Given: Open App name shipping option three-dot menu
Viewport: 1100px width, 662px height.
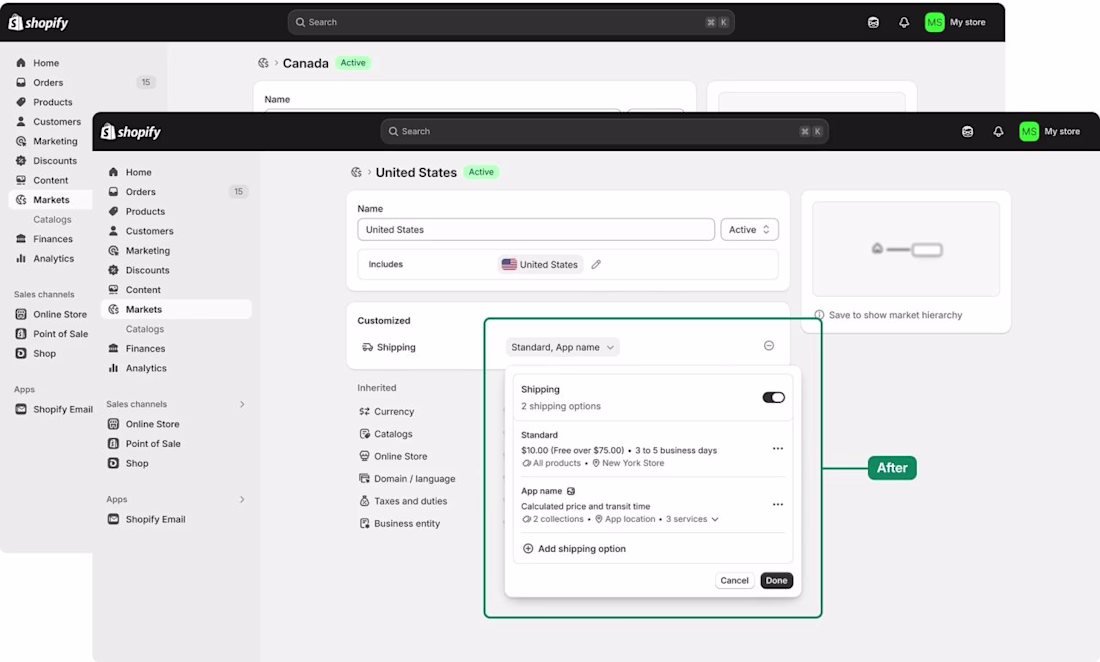Looking at the screenshot, I should coord(777,505).
